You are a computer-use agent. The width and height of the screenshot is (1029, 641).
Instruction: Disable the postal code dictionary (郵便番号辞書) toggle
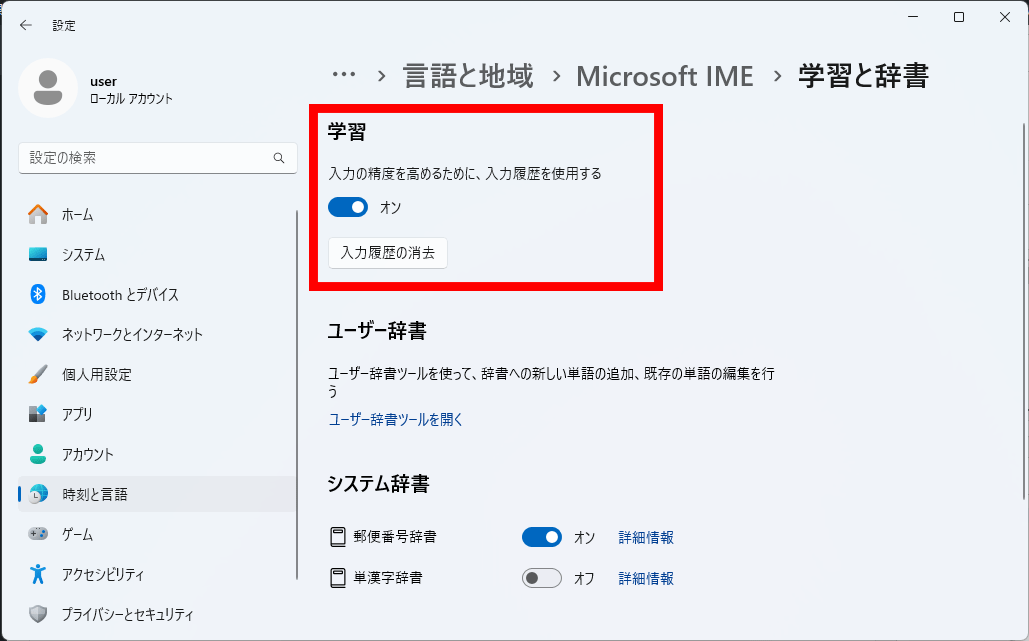tap(542, 538)
